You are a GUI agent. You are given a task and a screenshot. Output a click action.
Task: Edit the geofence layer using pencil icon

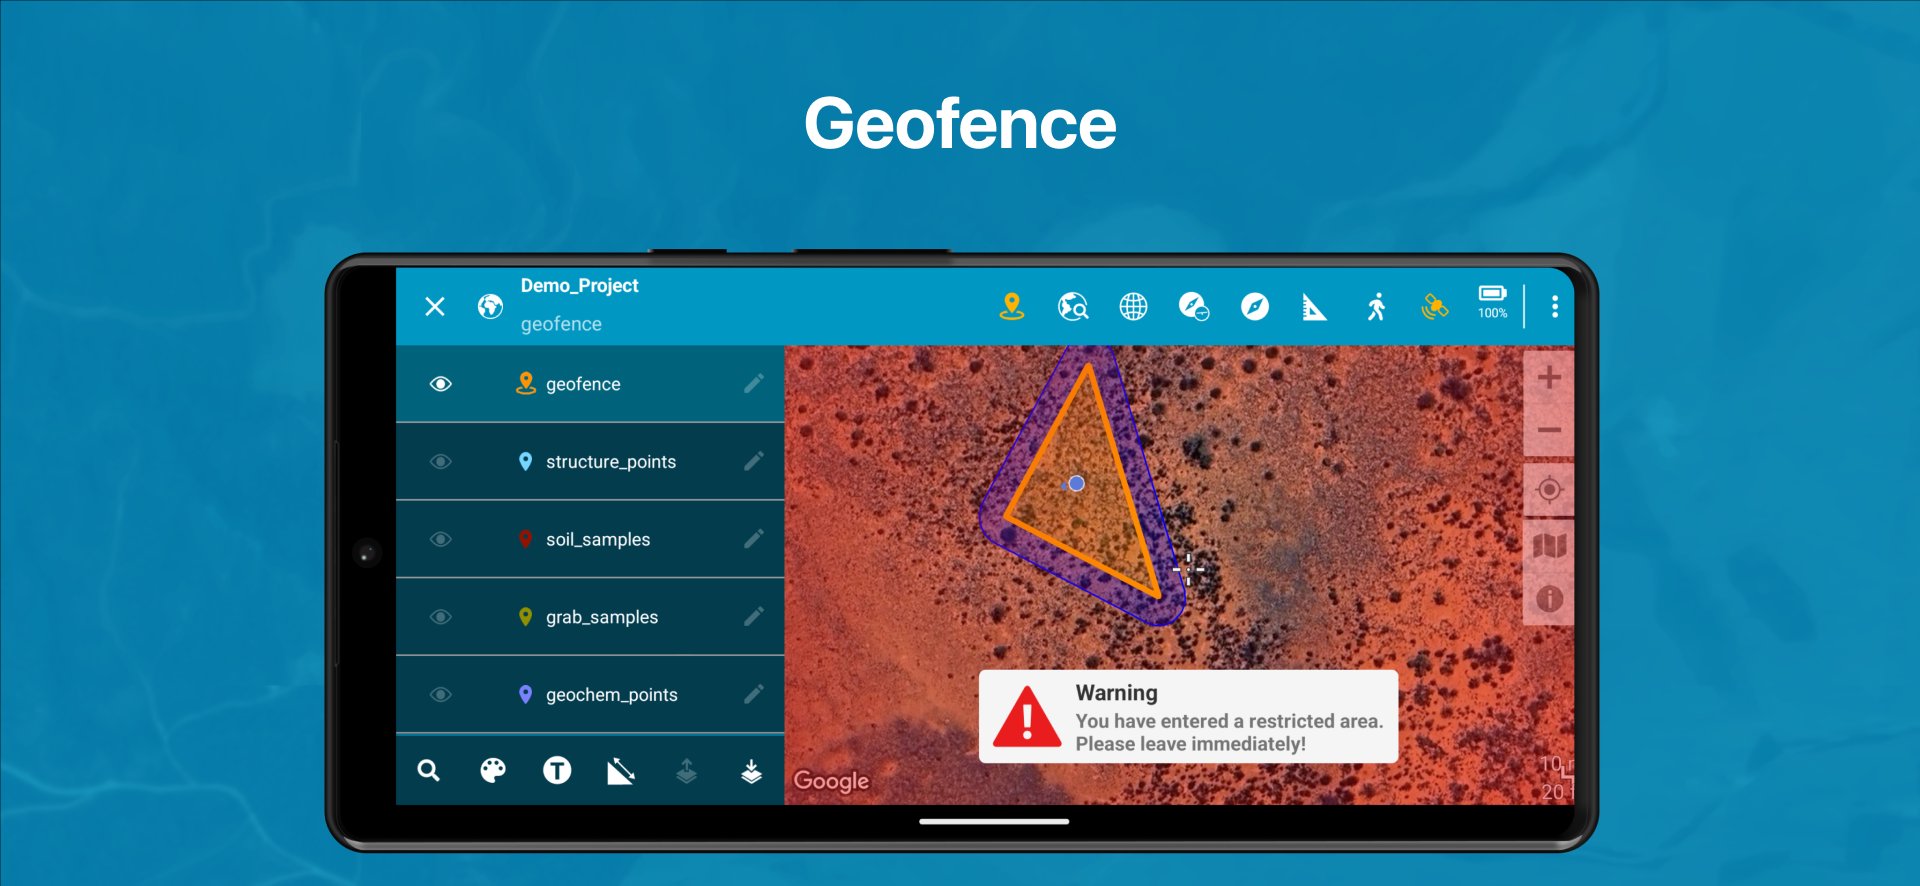(x=754, y=384)
